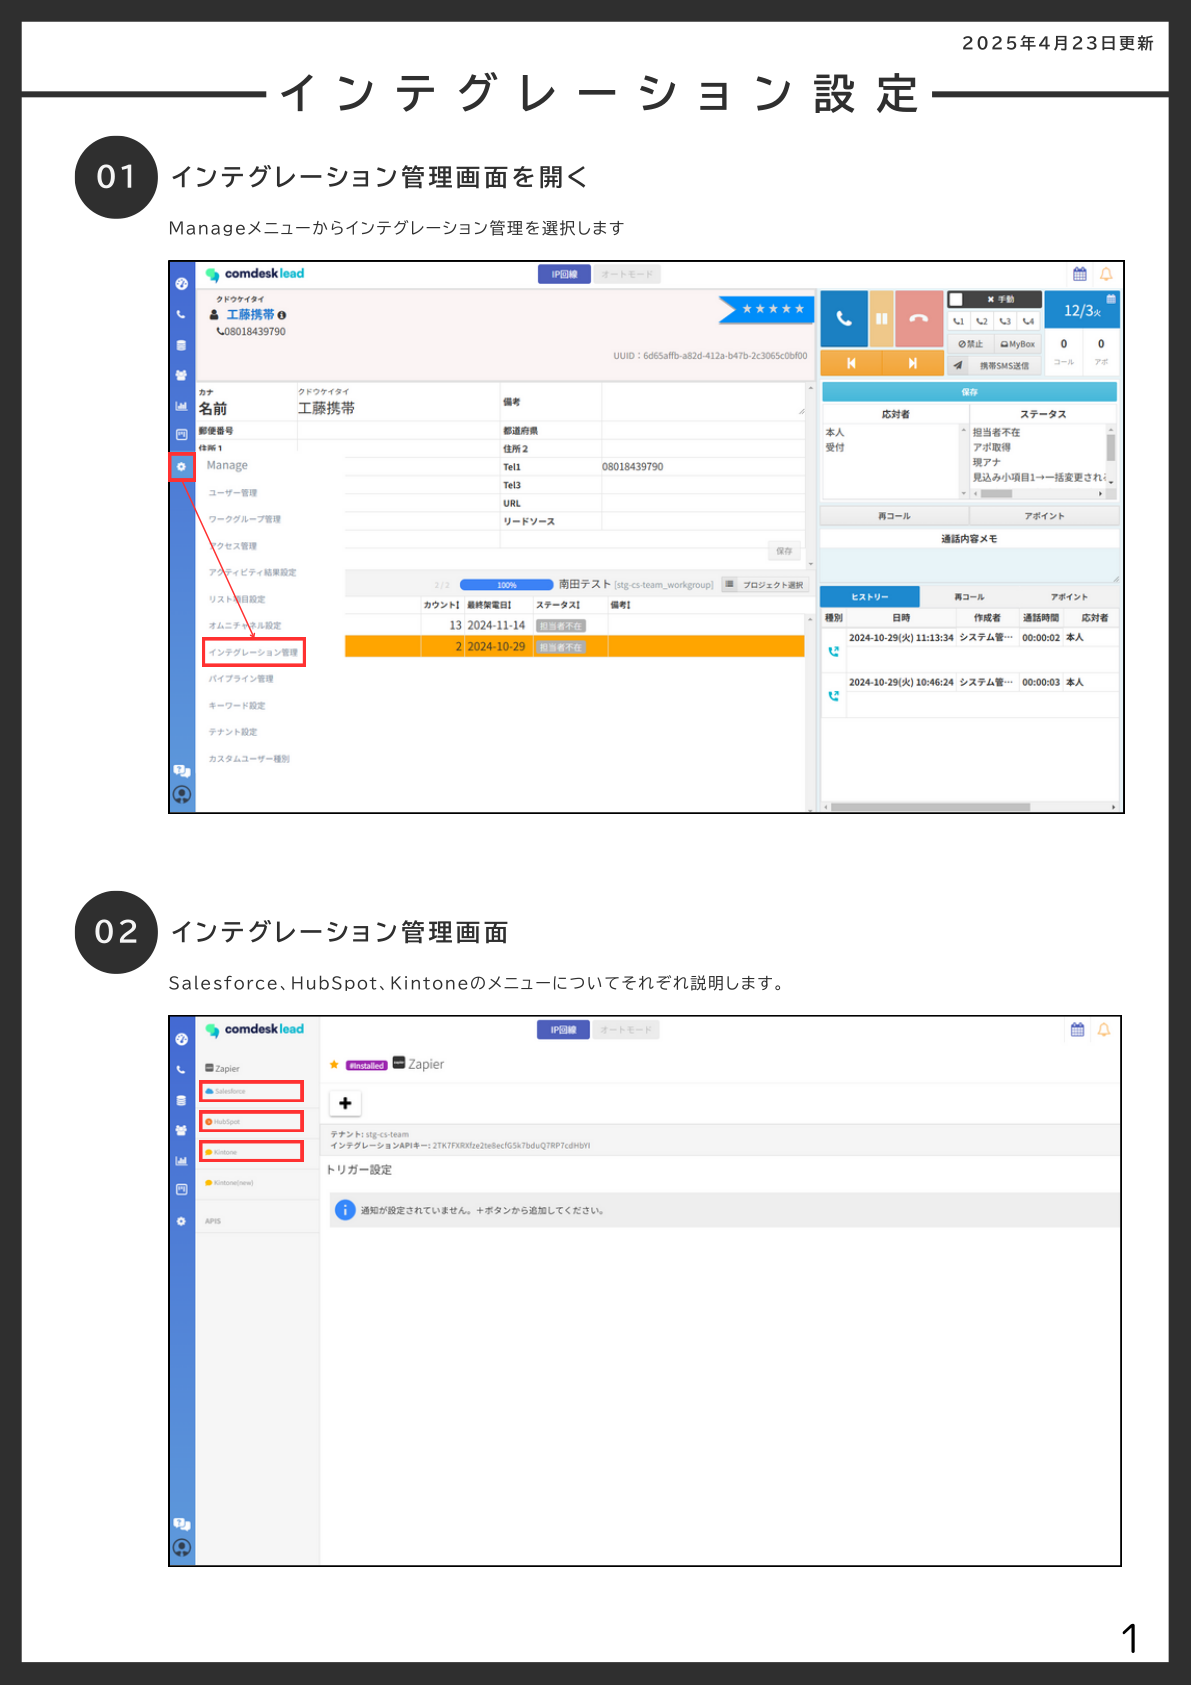This screenshot has width=1191, height=1685.
Task: Sort by 最終架電日 column header
Action: coord(489,605)
